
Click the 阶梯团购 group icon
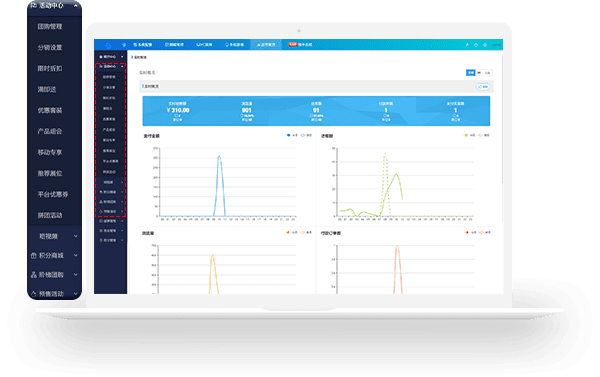point(34,275)
